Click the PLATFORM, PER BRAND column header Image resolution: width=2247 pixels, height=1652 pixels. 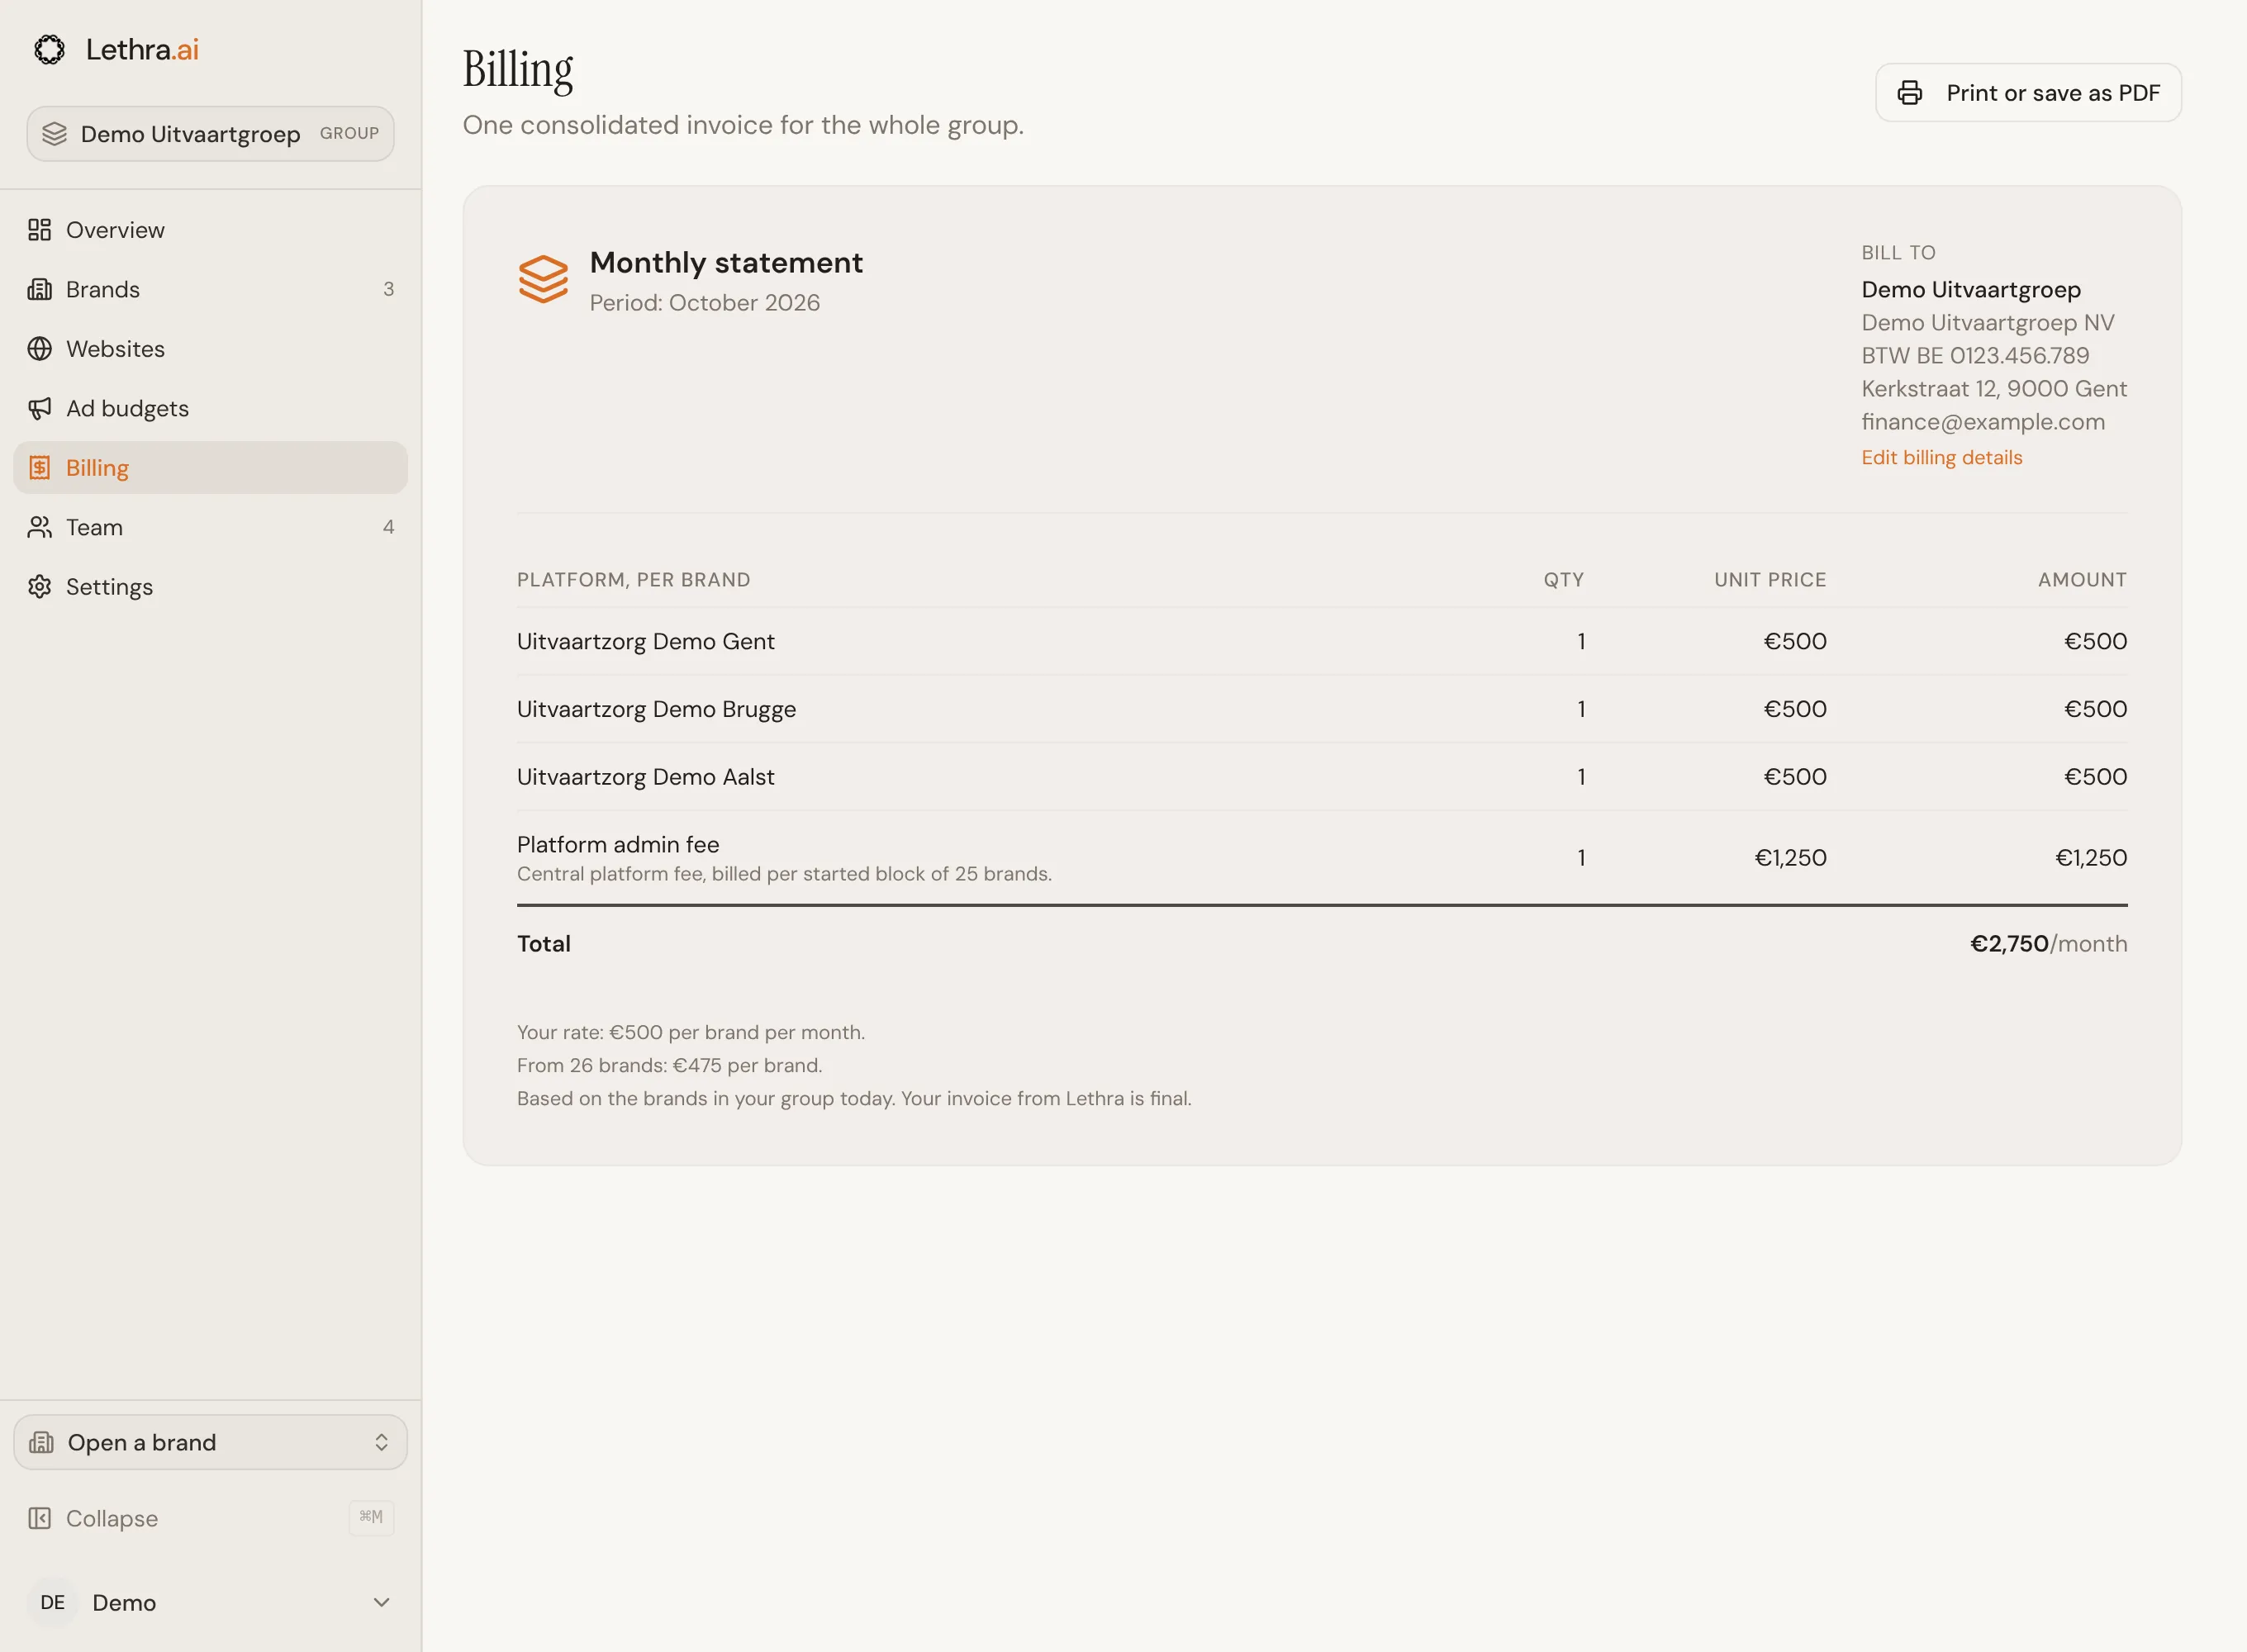click(634, 580)
